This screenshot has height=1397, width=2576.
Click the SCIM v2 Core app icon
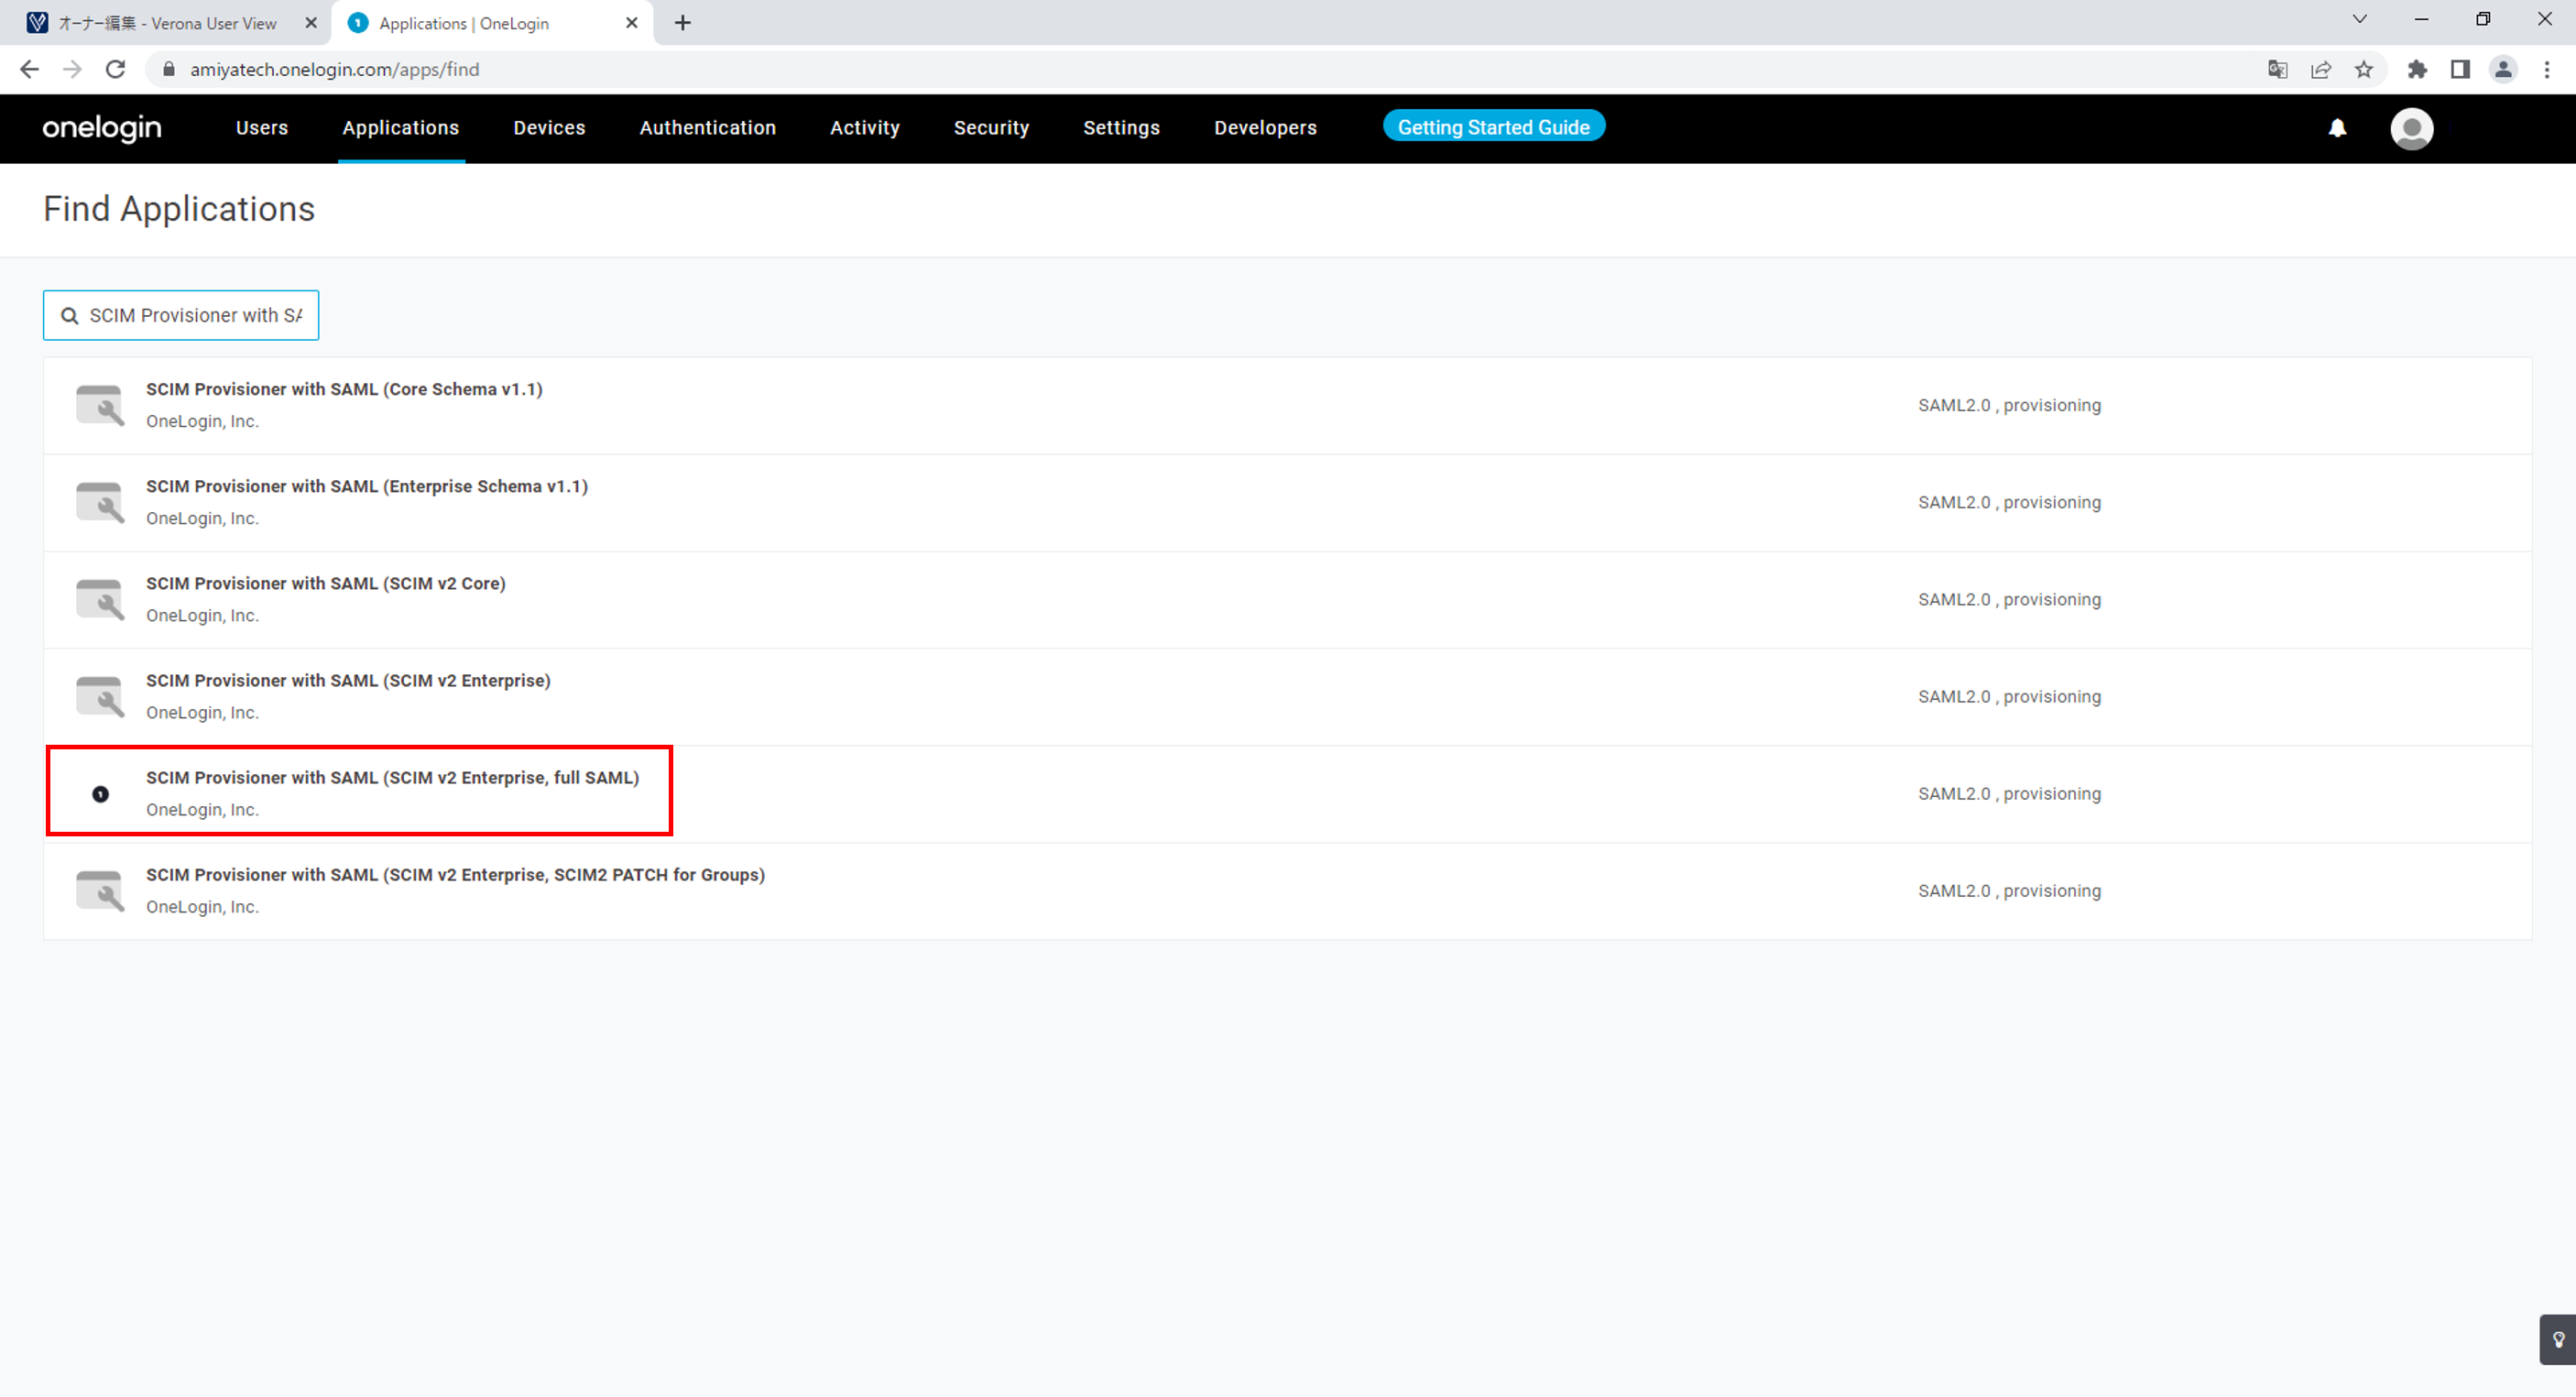point(100,599)
